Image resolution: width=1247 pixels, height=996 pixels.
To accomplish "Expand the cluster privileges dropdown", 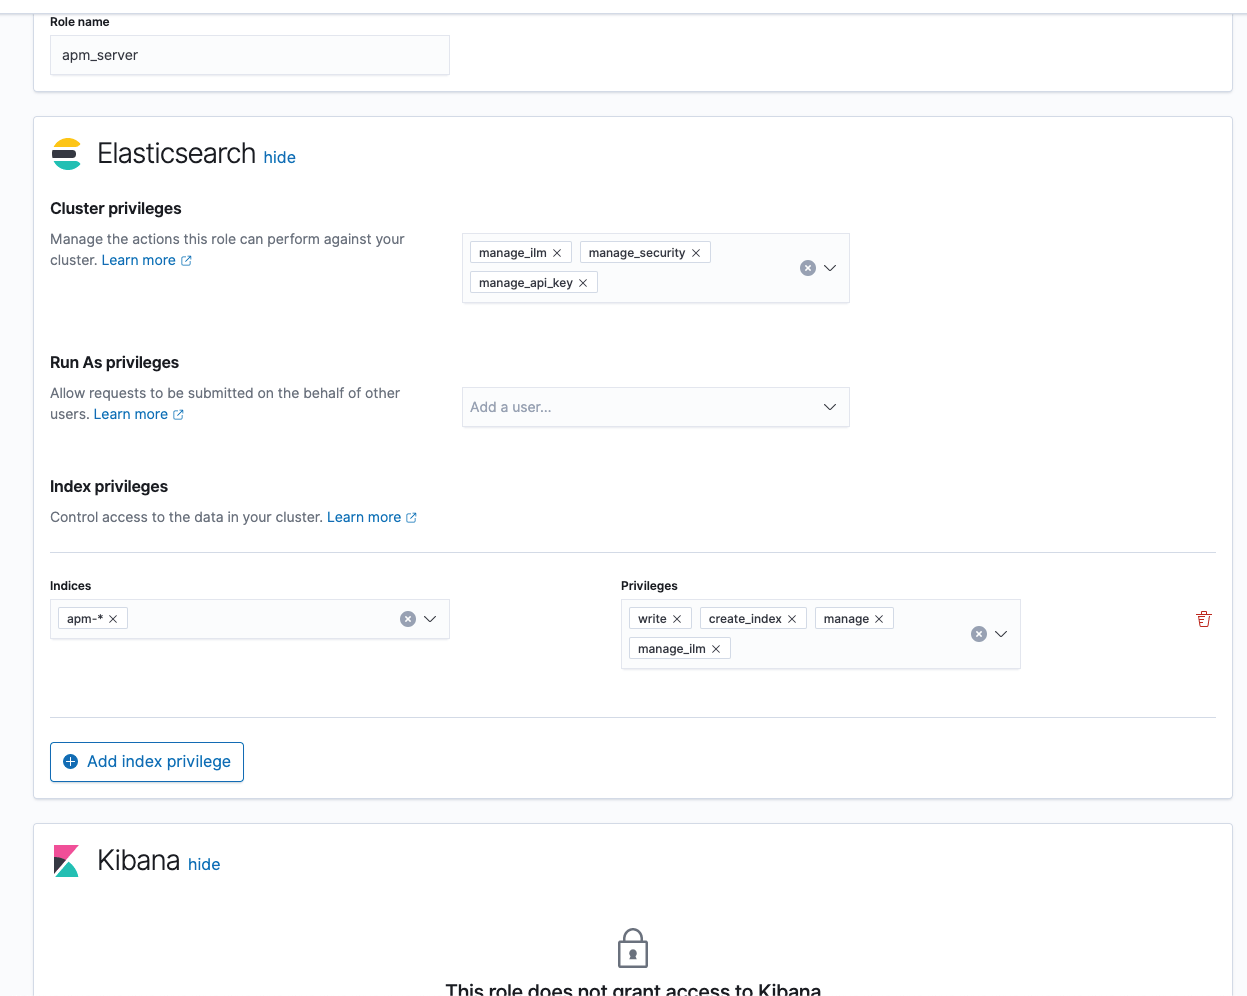I will coord(830,268).
